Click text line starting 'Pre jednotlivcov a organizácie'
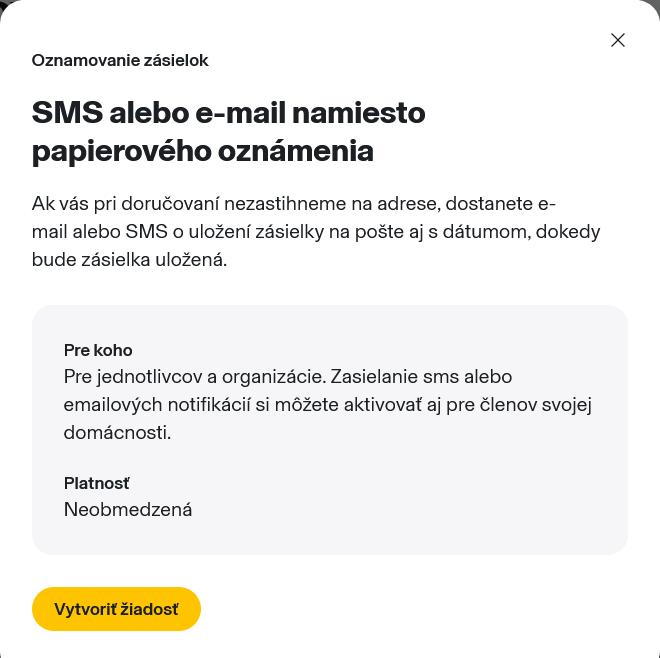The height and width of the screenshot is (658, 660). pos(287,377)
